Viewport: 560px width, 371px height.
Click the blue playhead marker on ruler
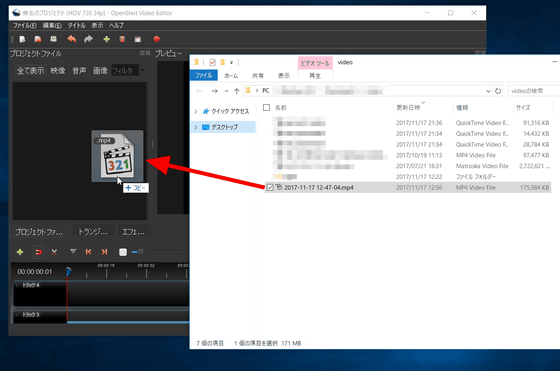click(x=69, y=272)
